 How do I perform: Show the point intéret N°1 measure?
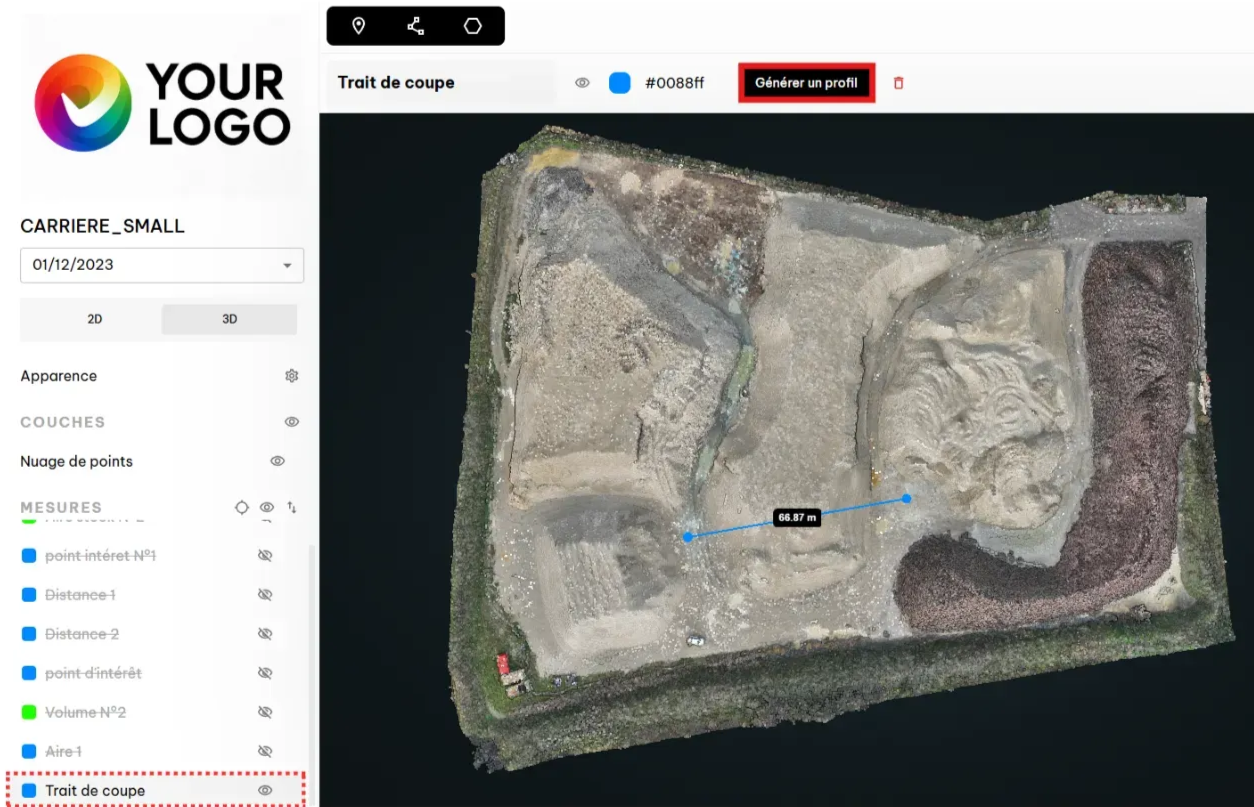265,555
